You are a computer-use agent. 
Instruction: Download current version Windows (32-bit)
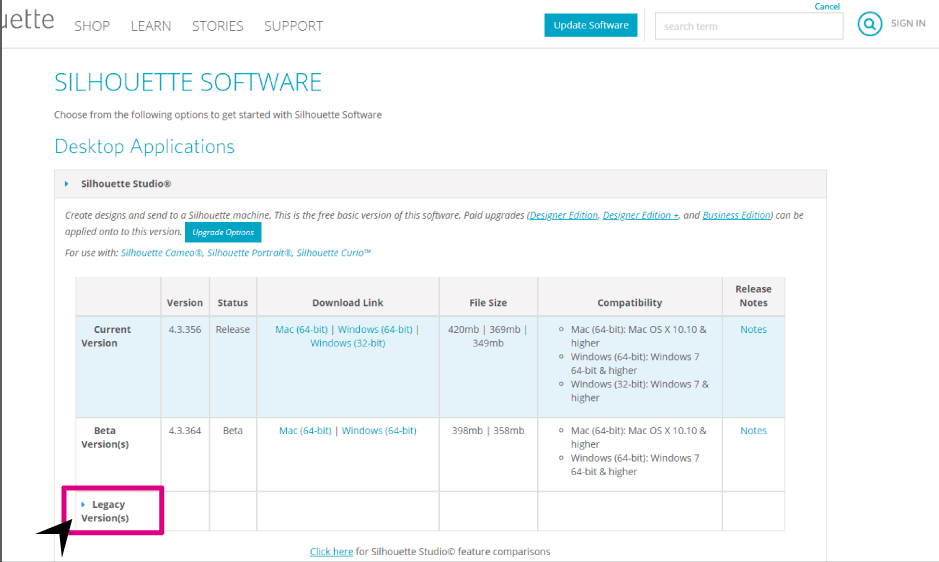click(x=347, y=343)
